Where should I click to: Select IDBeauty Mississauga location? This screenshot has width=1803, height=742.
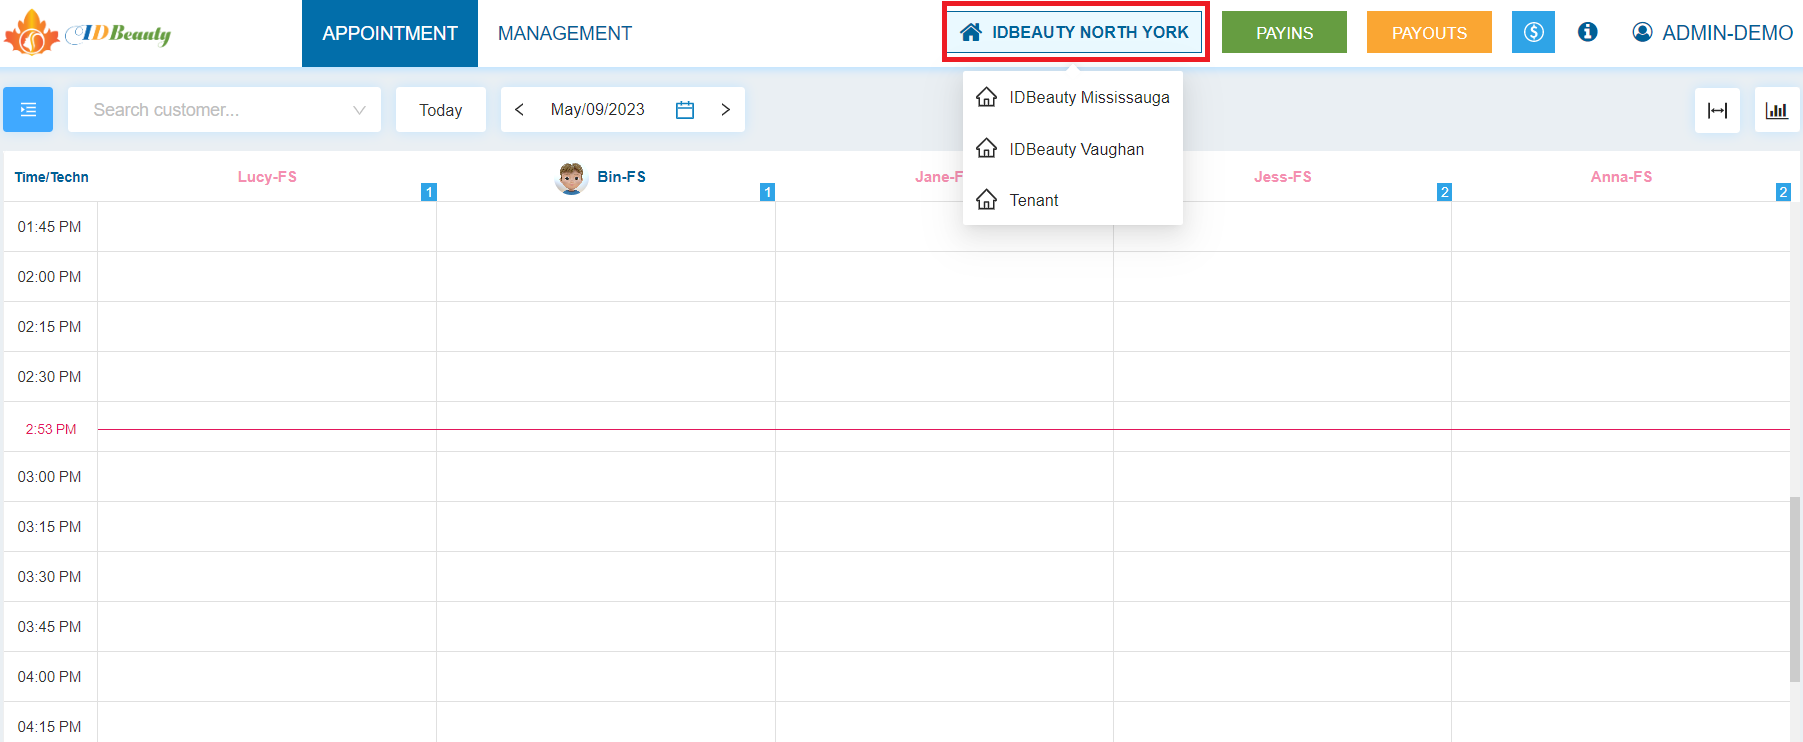pyautogui.click(x=1073, y=97)
